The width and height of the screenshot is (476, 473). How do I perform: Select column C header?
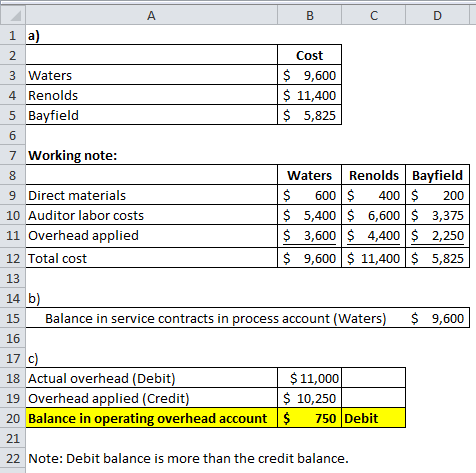tap(373, 15)
